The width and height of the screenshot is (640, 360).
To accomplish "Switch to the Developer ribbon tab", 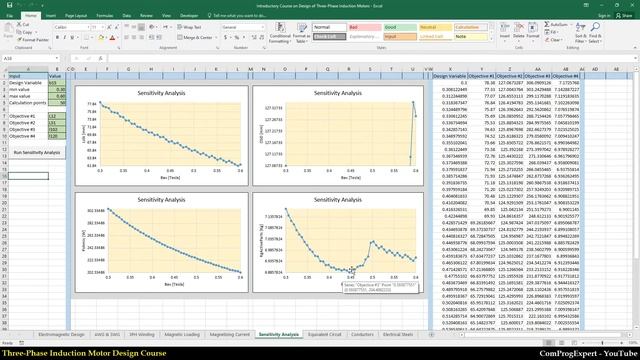I will point(189,16).
